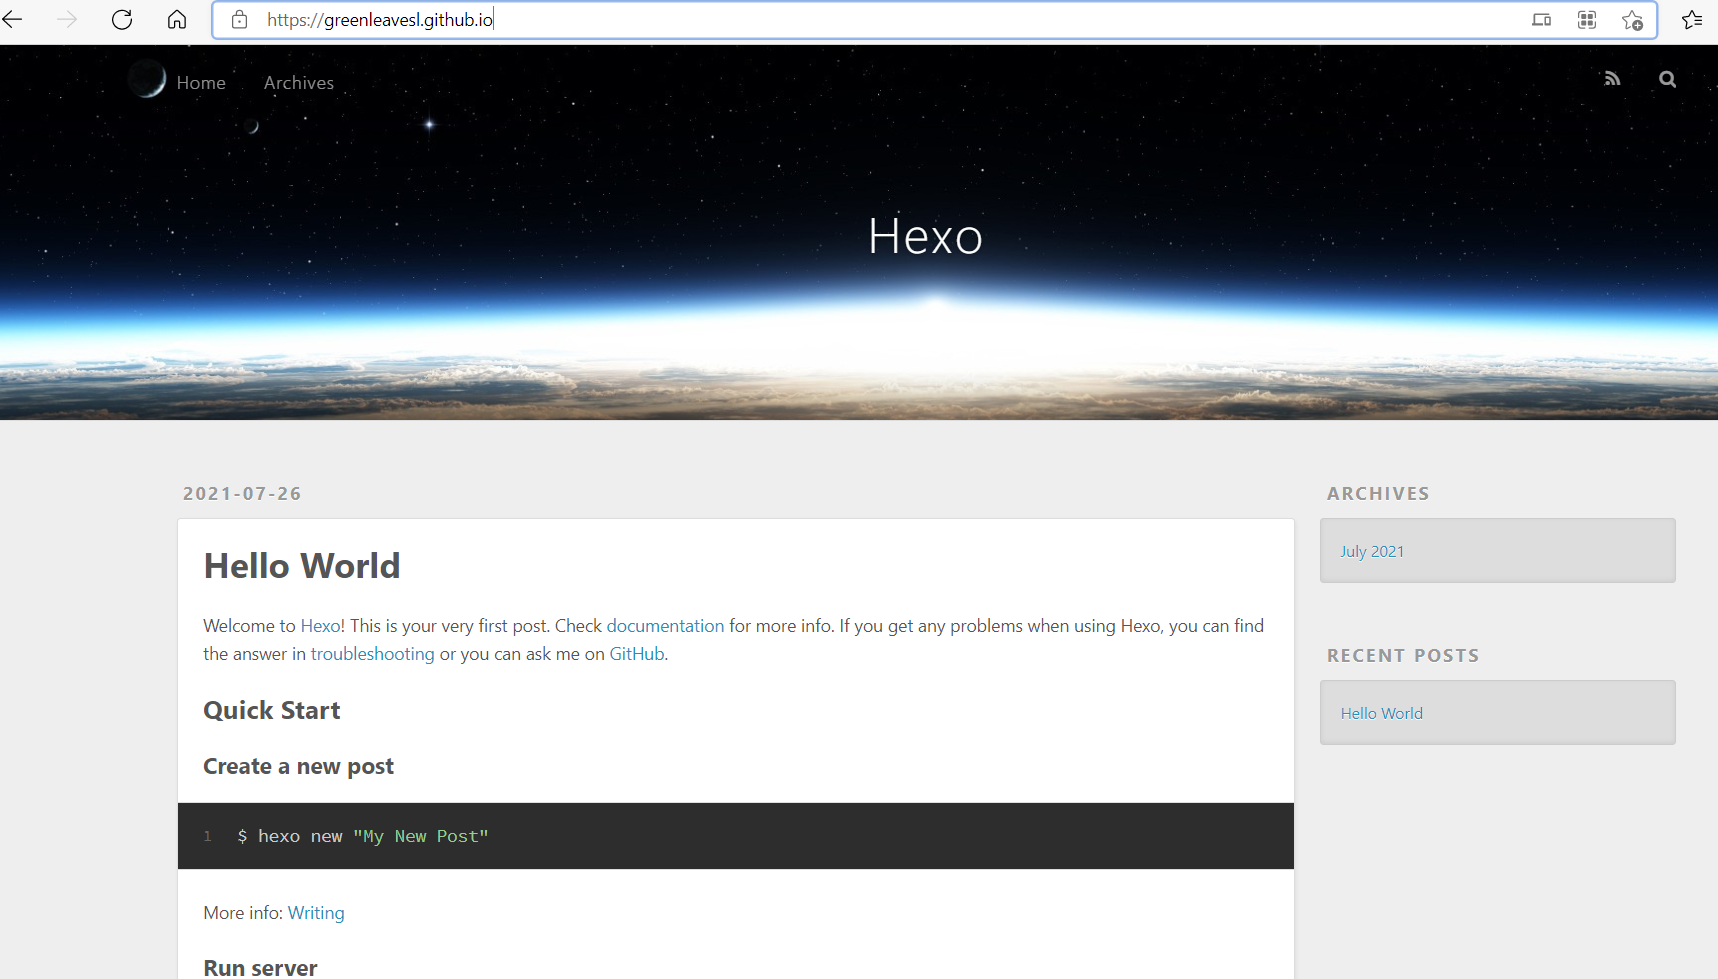Image resolution: width=1718 pixels, height=979 pixels.
Task: Click the hexo new code line
Action: tap(363, 837)
